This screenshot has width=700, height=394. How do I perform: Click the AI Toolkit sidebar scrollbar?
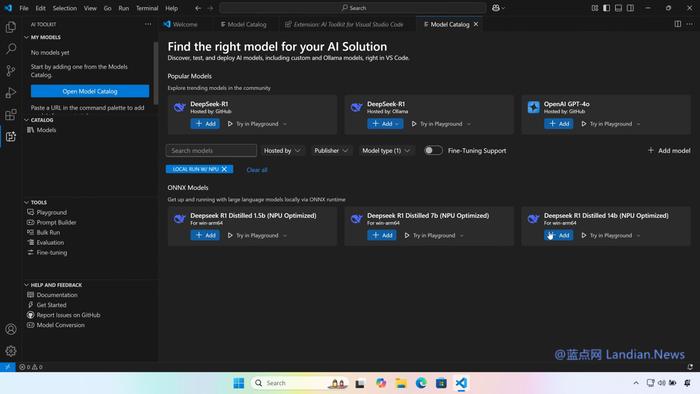(x=155, y=73)
